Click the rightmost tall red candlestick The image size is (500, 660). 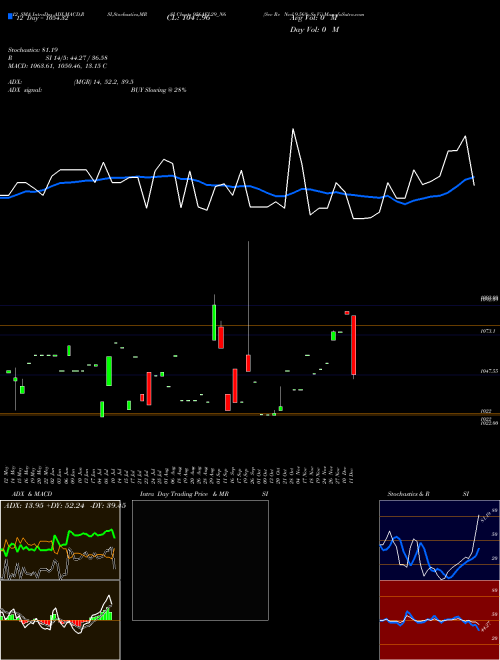(354, 345)
